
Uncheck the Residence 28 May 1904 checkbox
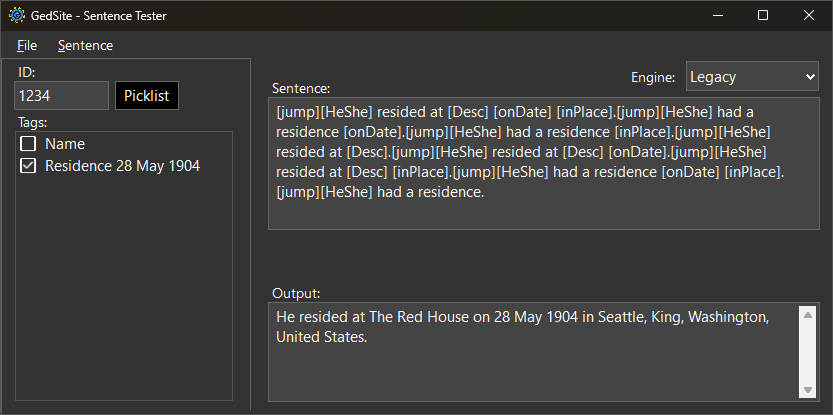pos(28,166)
